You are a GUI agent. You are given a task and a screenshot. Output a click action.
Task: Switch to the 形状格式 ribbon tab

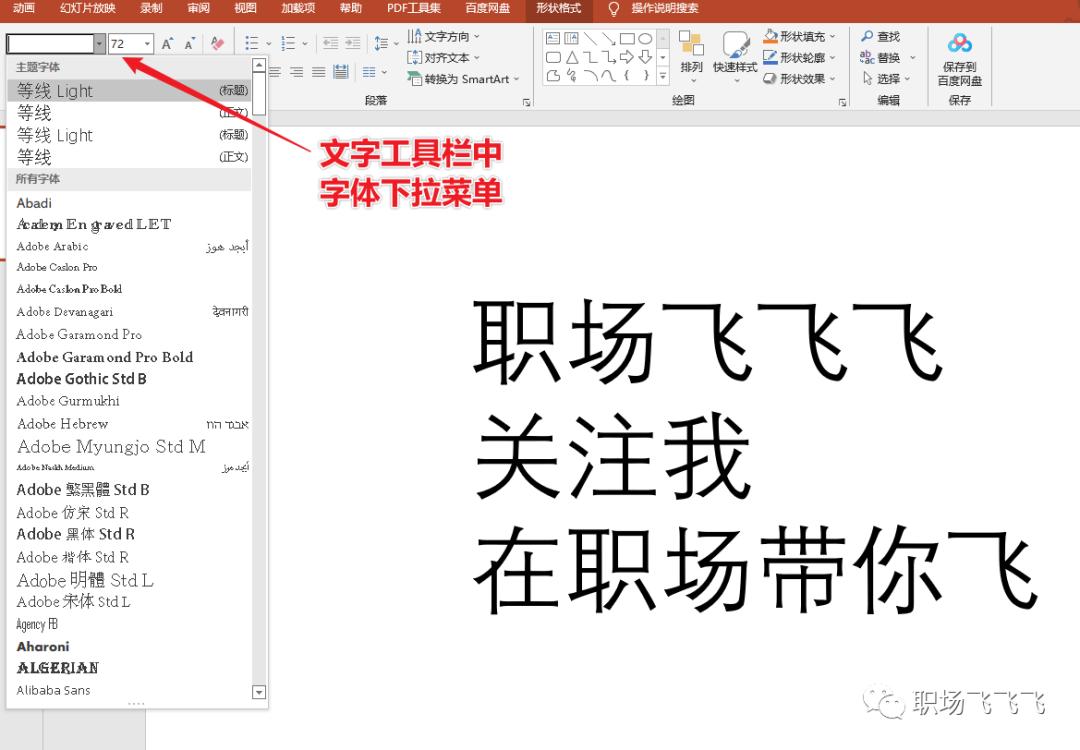click(x=558, y=10)
